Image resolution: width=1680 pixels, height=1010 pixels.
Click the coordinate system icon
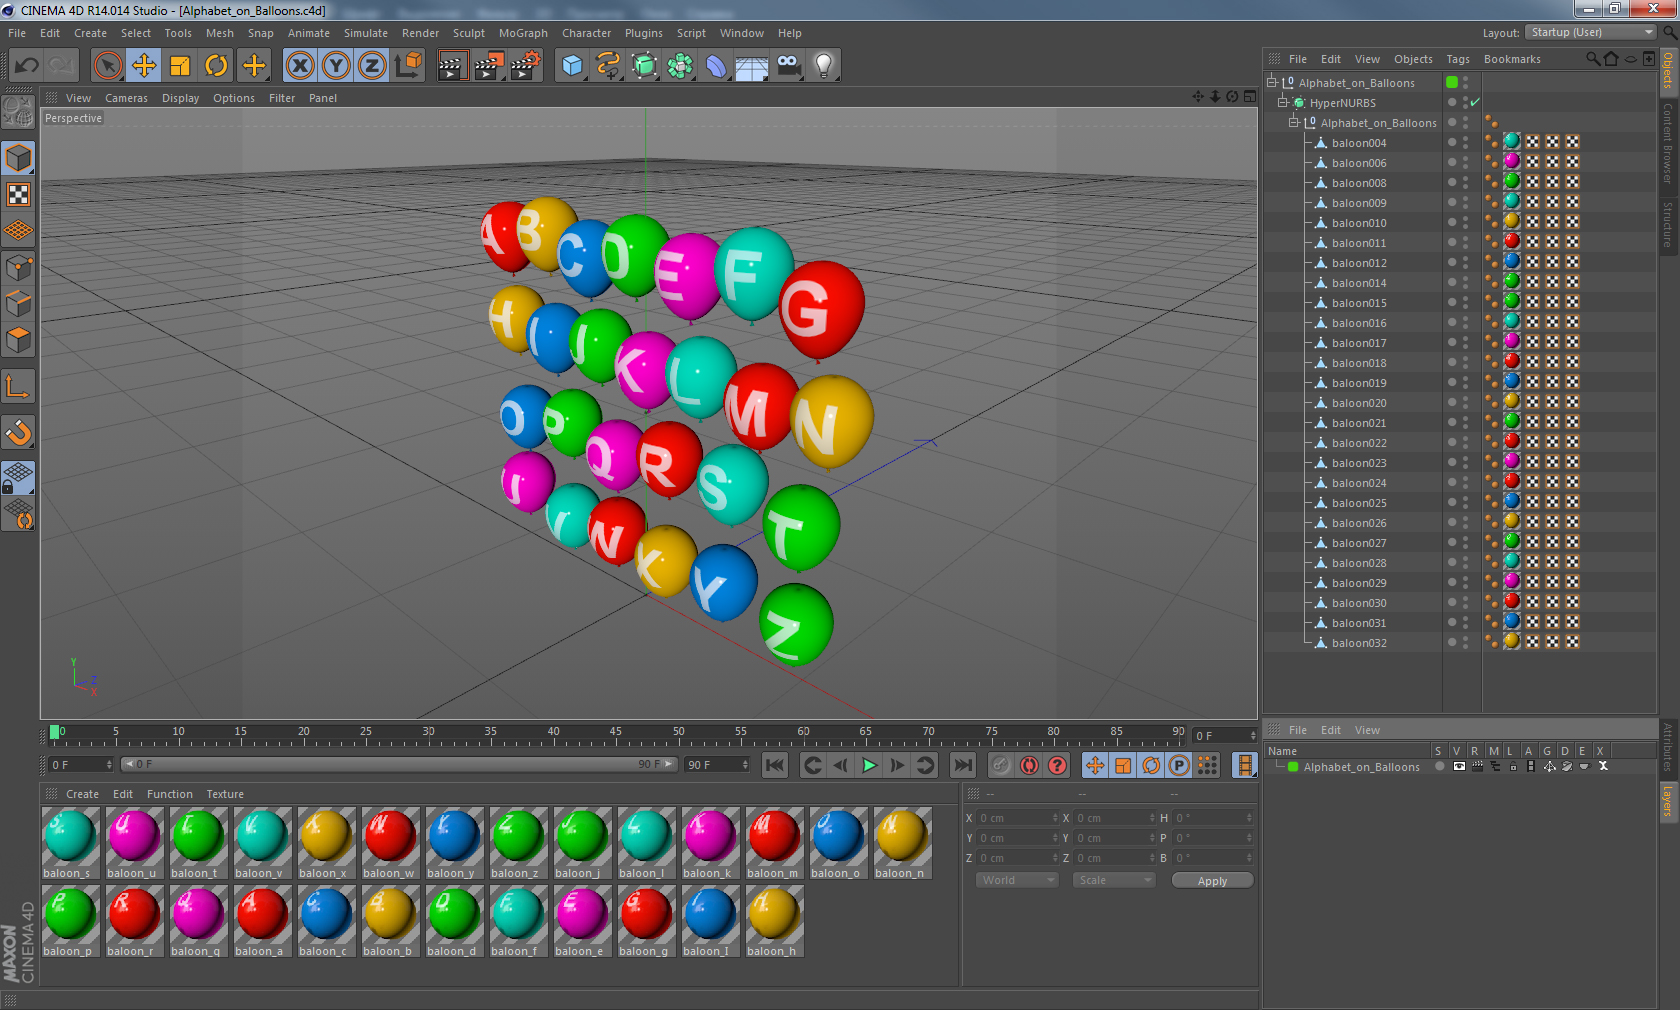click(x=408, y=66)
